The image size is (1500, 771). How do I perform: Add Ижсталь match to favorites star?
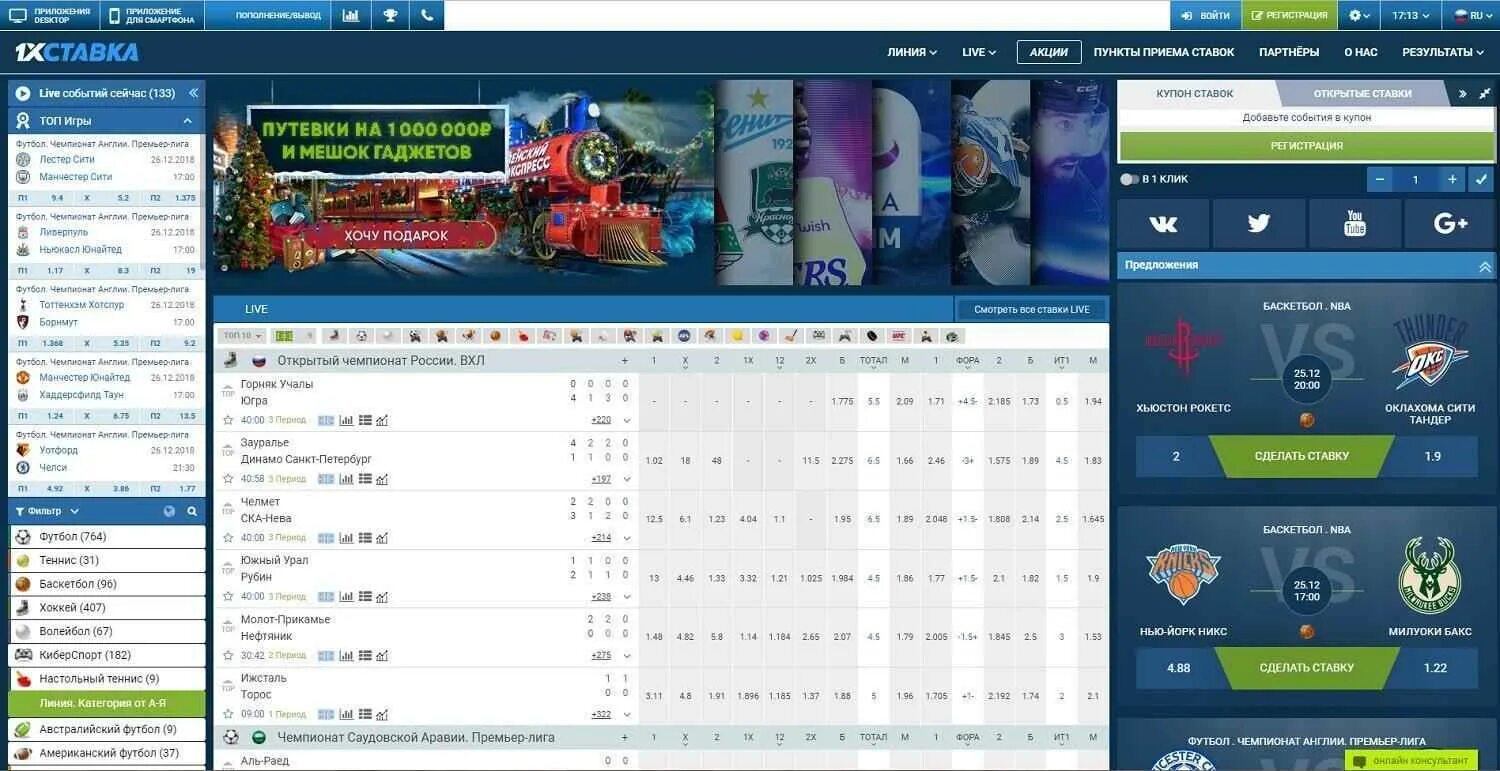(228, 714)
